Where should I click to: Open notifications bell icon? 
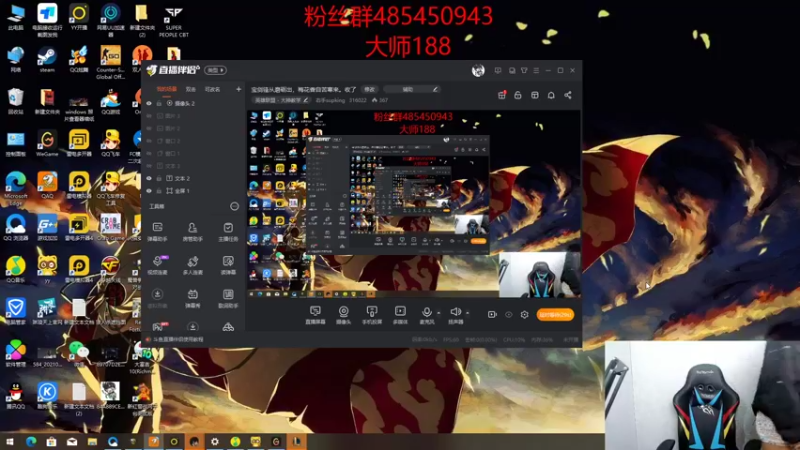pyautogui.click(x=551, y=95)
